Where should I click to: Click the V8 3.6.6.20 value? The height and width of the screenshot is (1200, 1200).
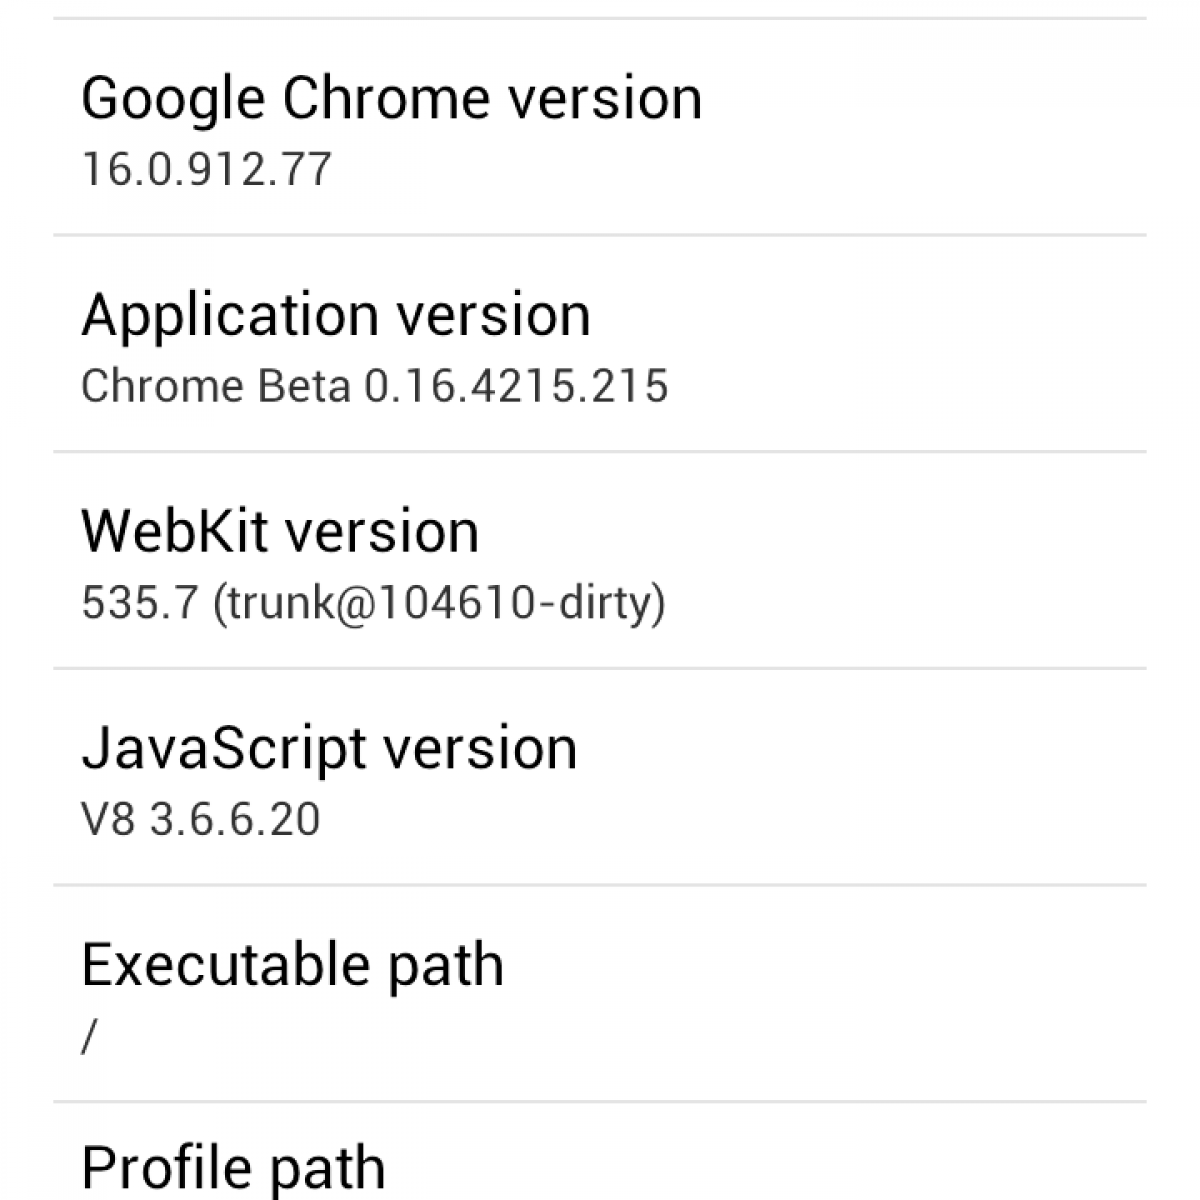pyautogui.click(x=200, y=820)
